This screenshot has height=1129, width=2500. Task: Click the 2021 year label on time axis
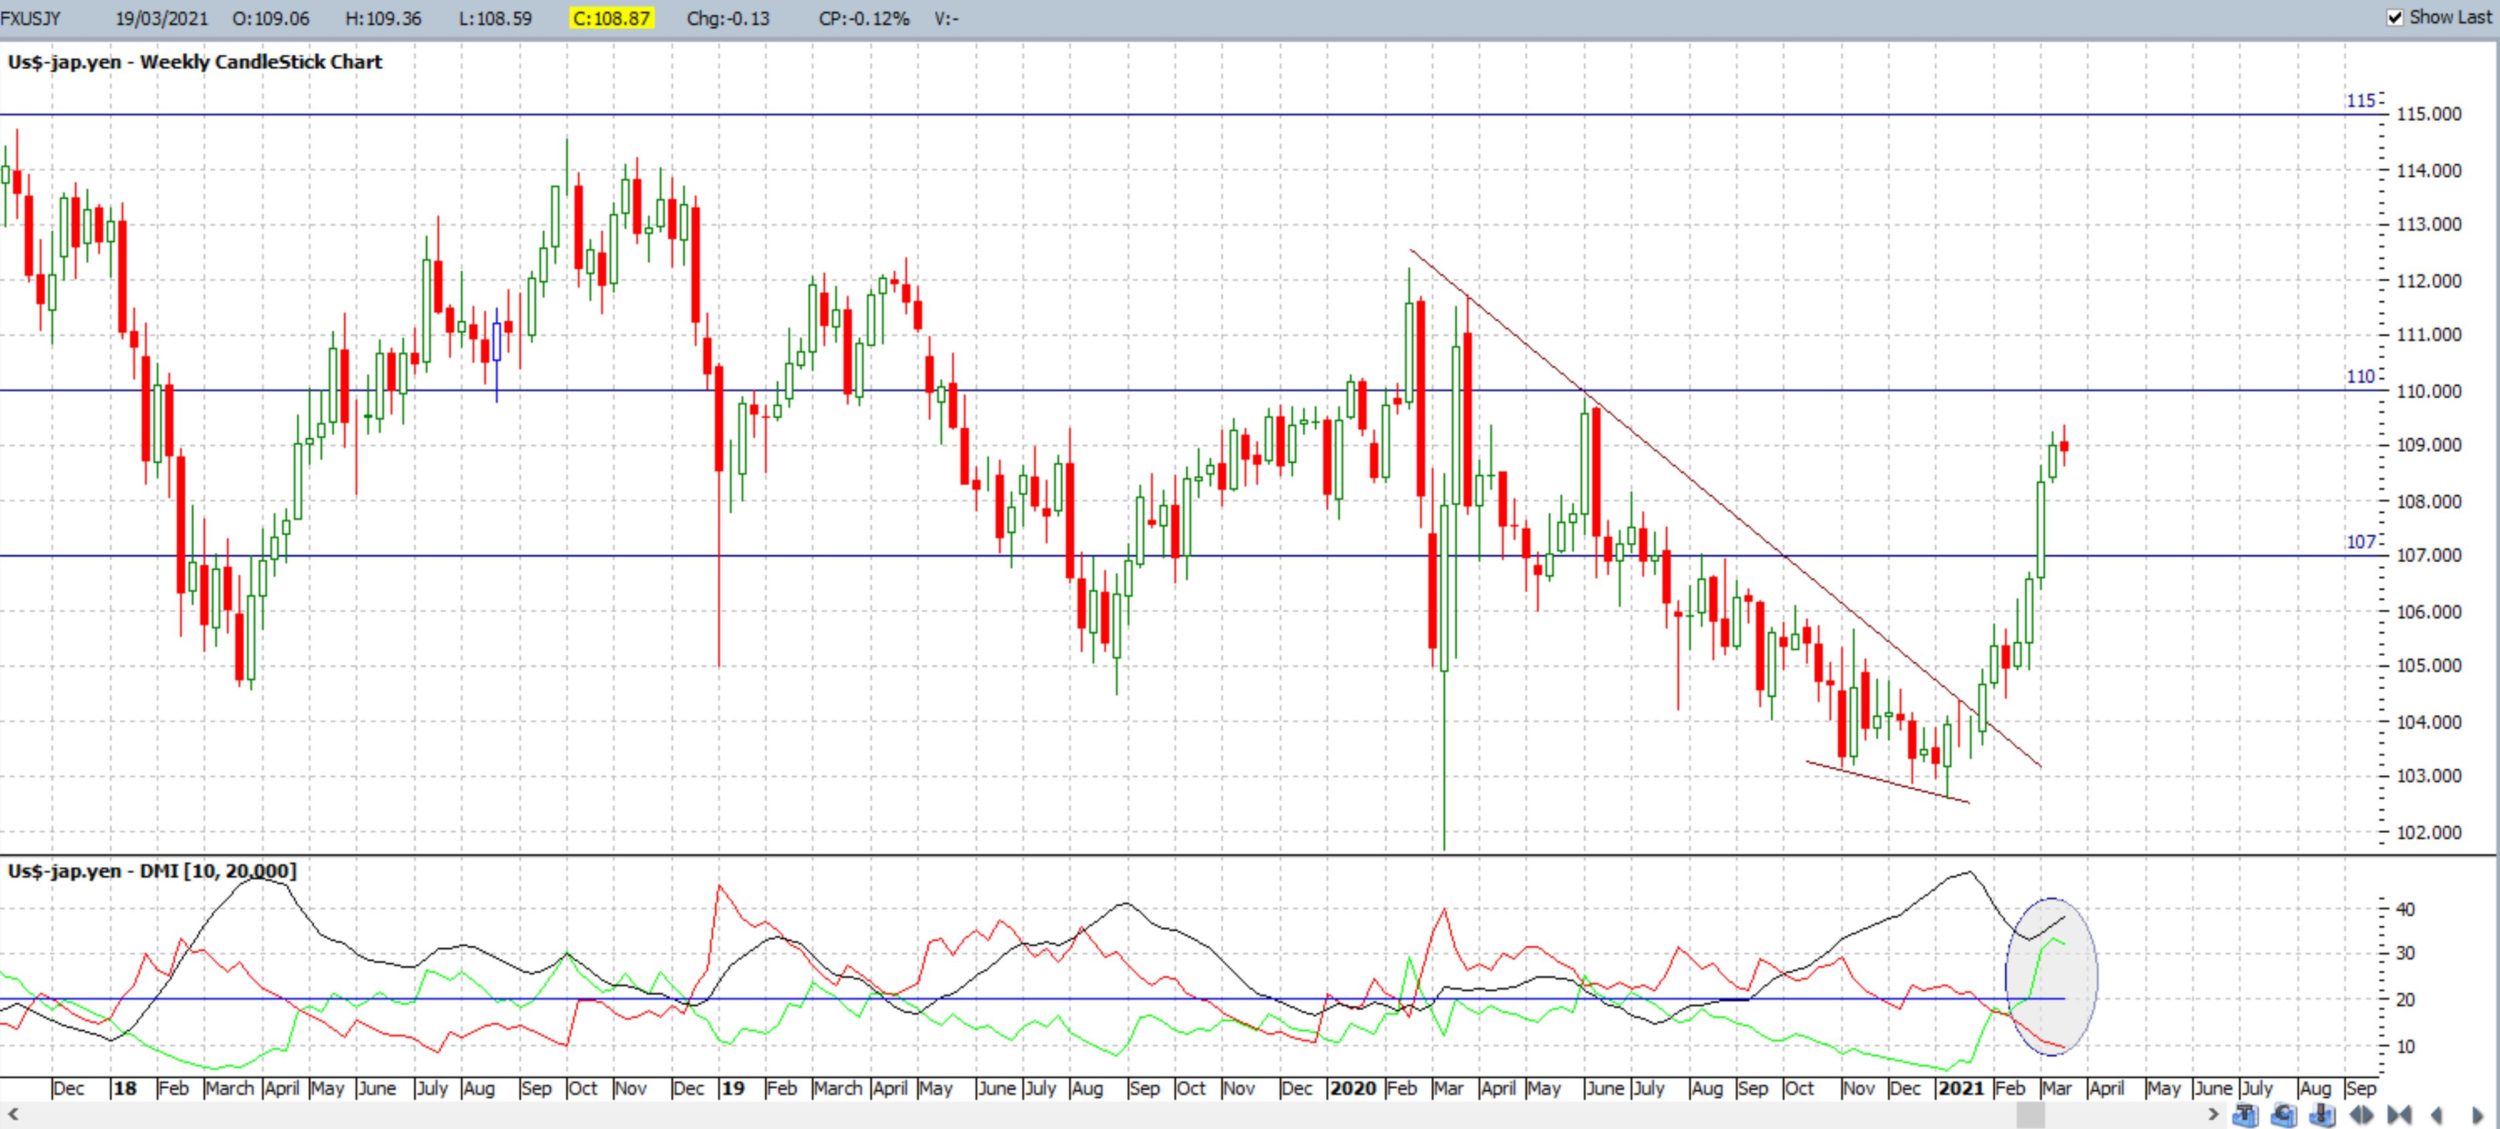[x=1960, y=1088]
